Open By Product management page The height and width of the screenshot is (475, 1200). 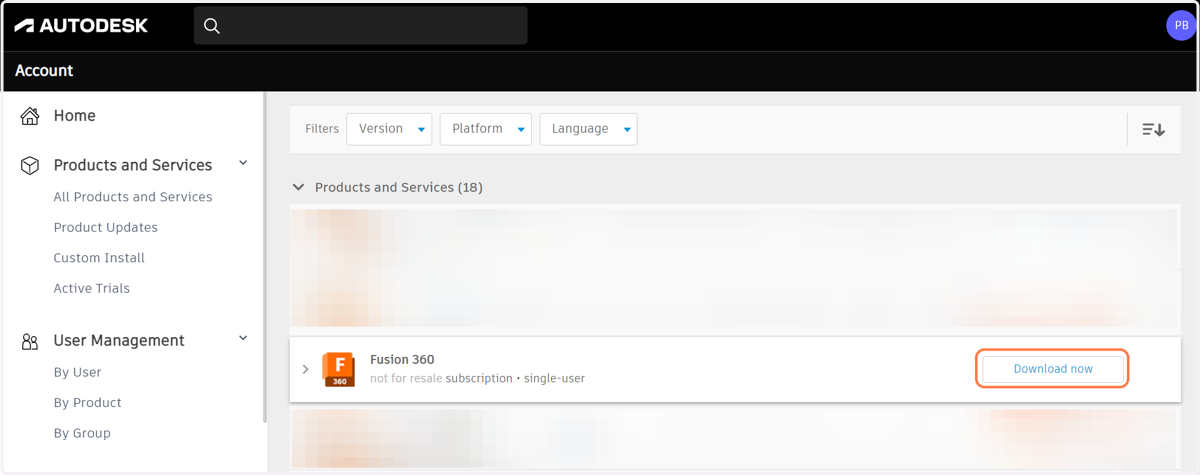coord(88,403)
